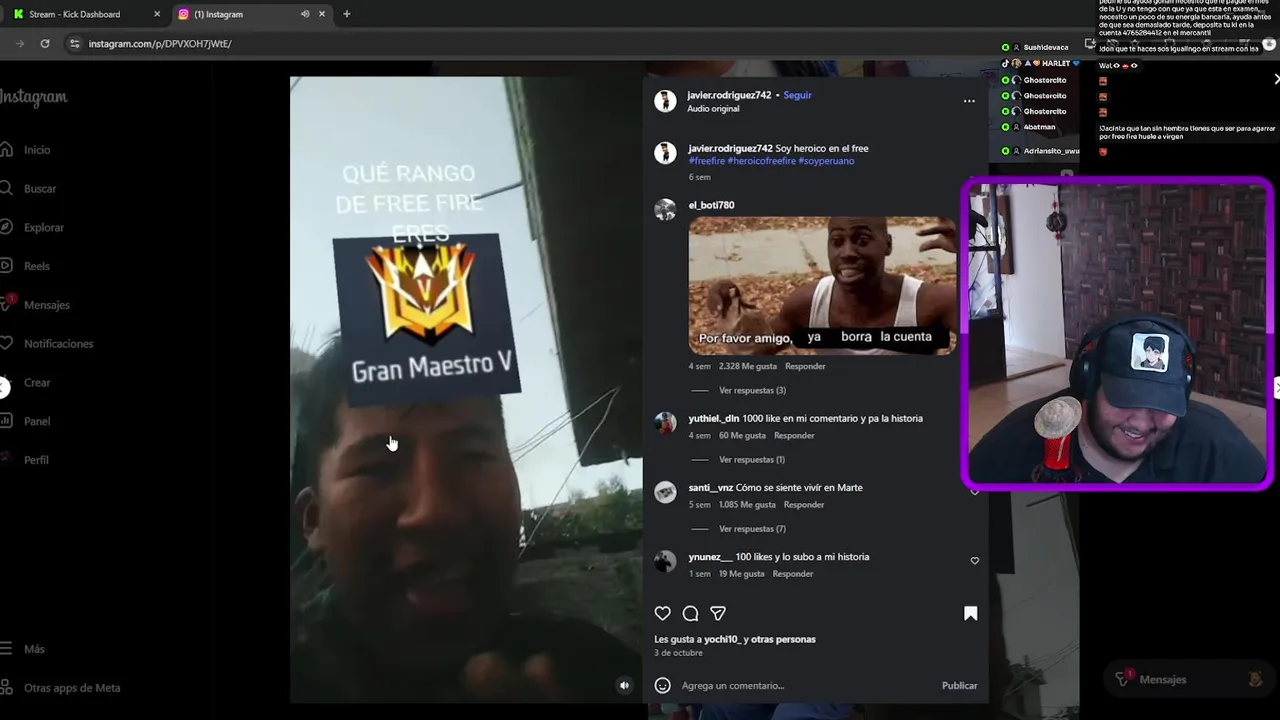This screenshot has height=720, width=1280.
Task: View 60 Me gusta on yuthiel._dln comment
Action: tap(742, 435)
